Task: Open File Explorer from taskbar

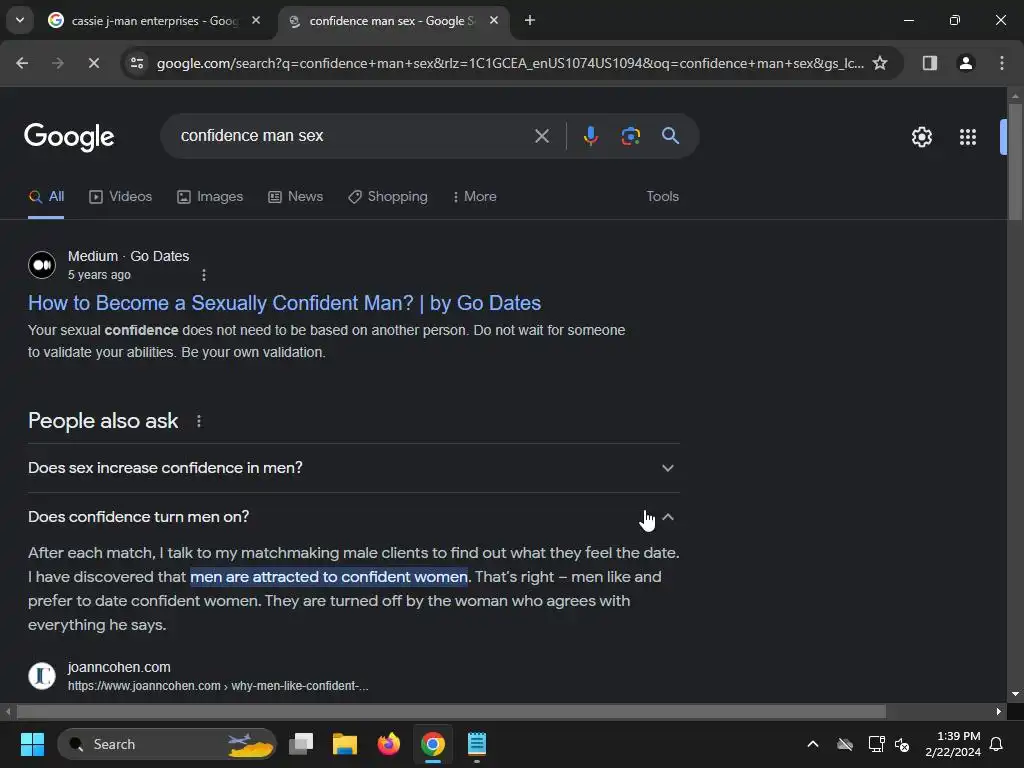Action: (345, 744)
